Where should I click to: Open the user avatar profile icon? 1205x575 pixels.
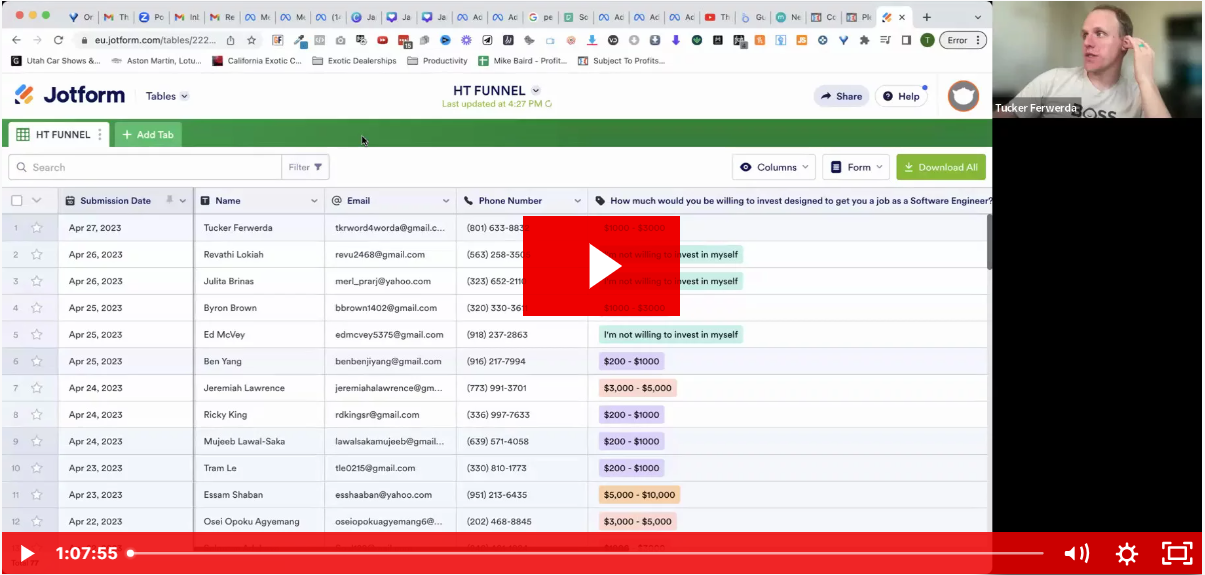[x=962, y=96]
